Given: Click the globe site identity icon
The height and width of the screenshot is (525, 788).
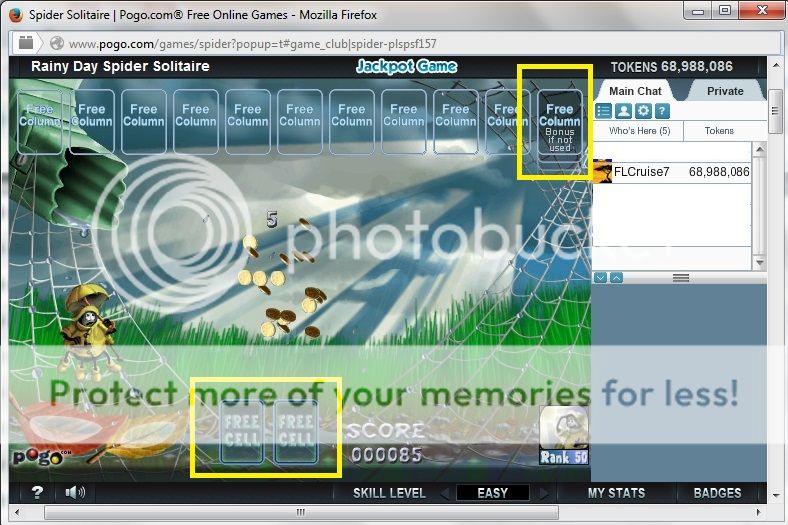Looking at the screenshot, I should coord(57,44).
